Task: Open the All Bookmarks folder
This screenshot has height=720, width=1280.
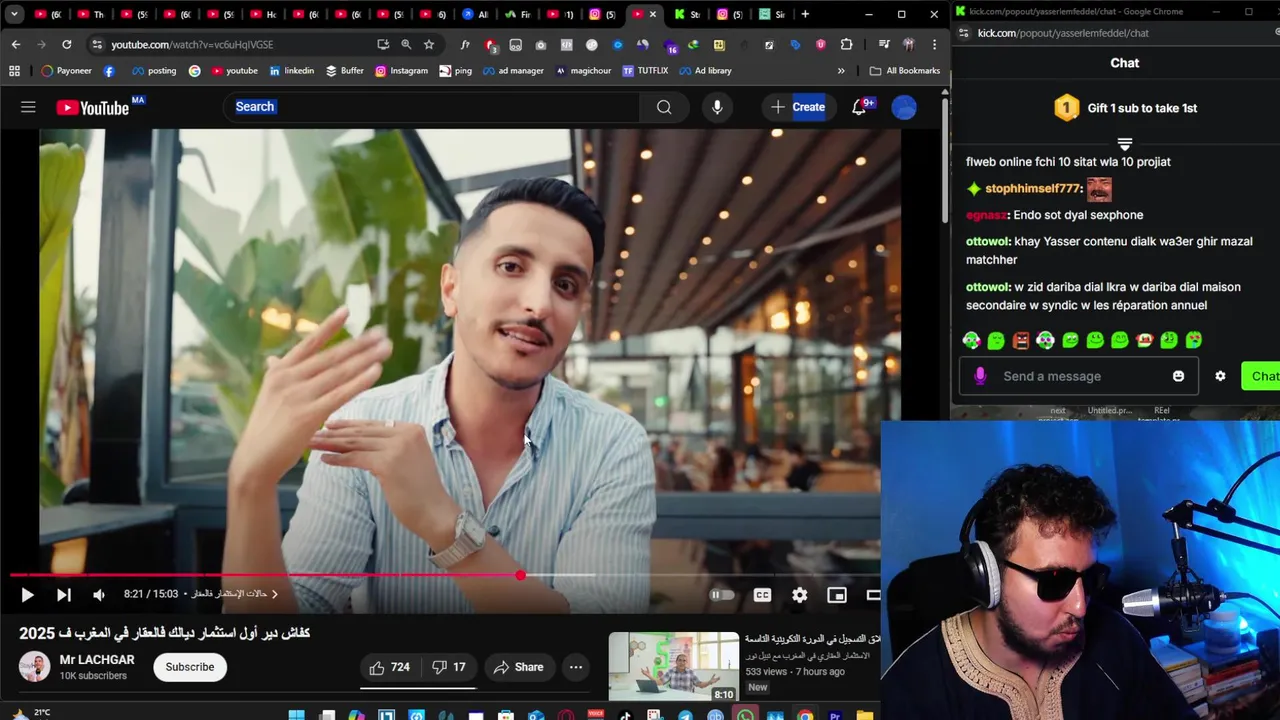Action: coord(905,71)
